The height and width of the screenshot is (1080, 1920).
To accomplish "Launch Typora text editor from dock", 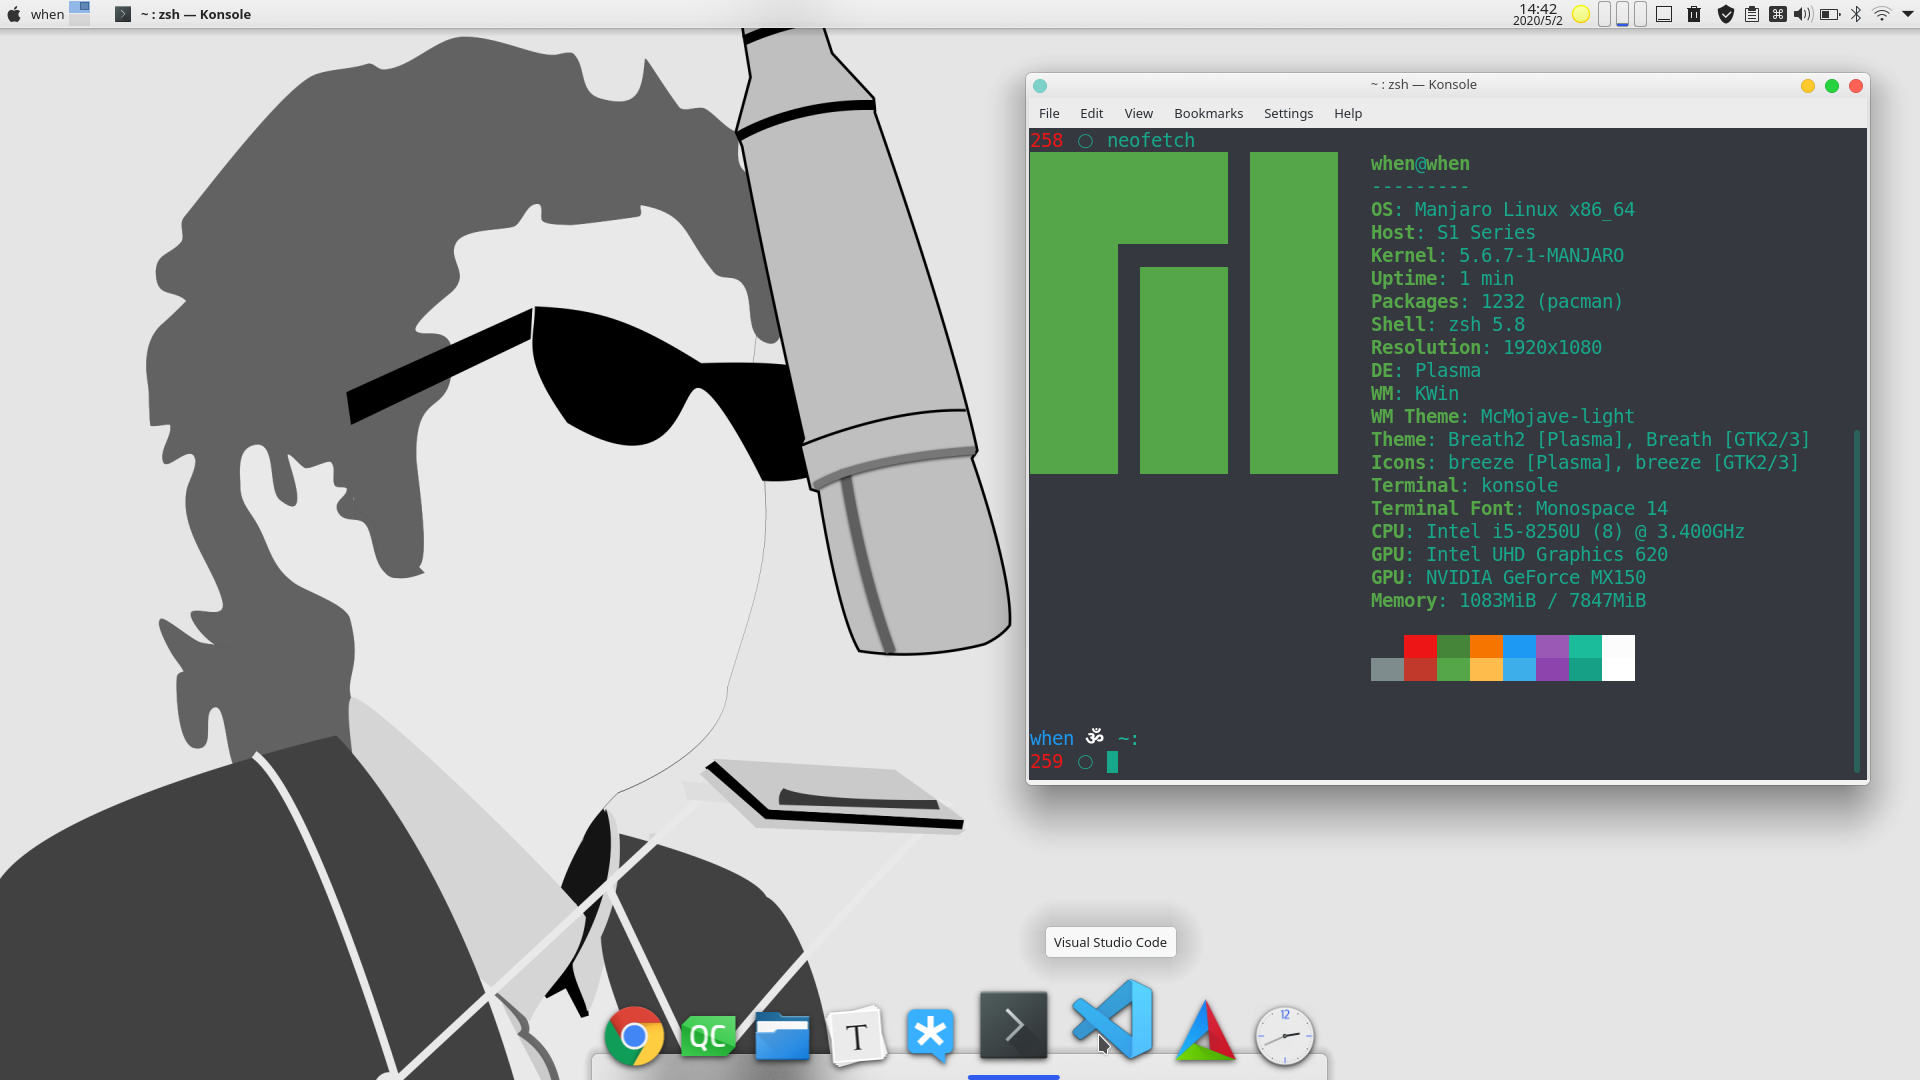I will 857,1036.
